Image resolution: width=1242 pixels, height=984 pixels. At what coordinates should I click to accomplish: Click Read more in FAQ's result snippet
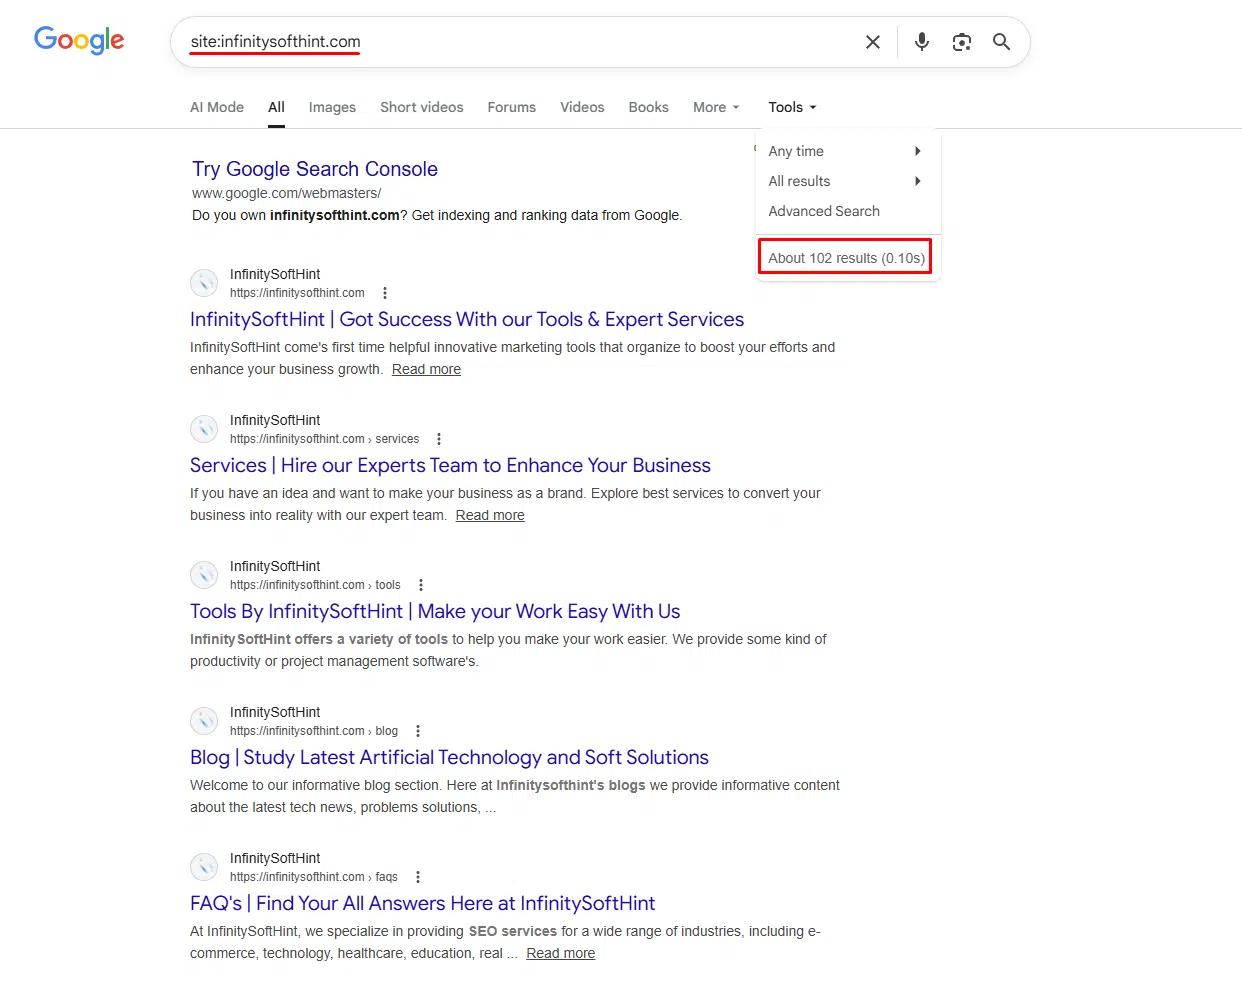(561, 953)
